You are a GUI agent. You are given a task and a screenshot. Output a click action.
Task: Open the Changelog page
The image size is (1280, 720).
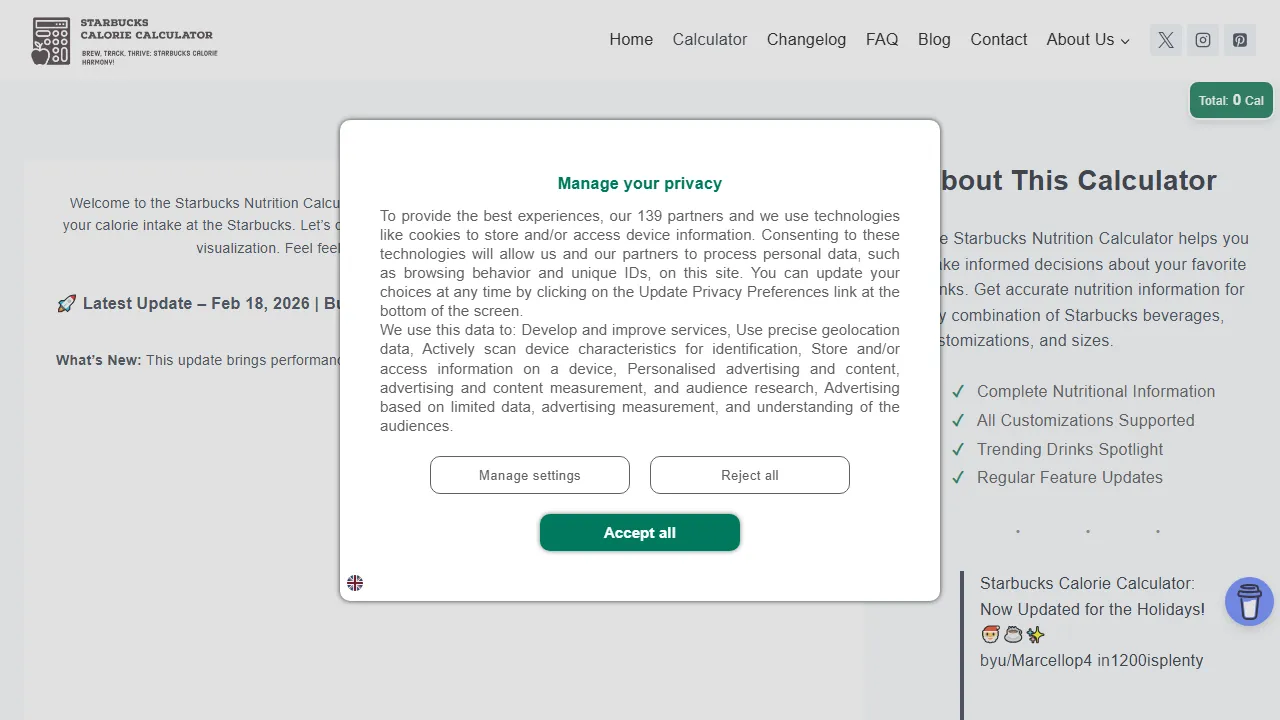coord(806,39)
